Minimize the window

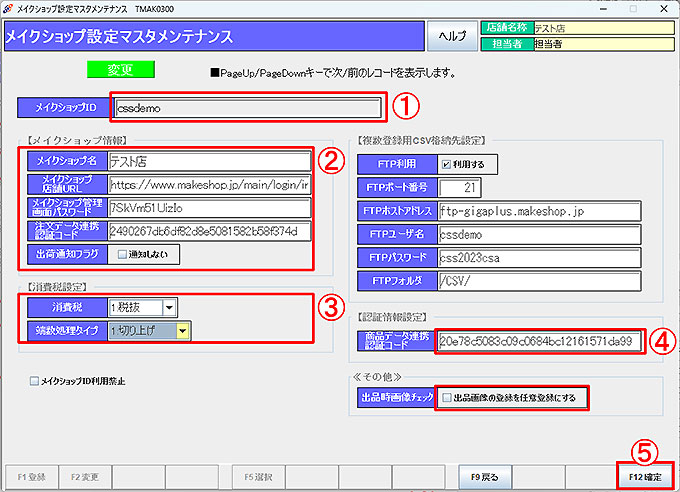(603, 9)
